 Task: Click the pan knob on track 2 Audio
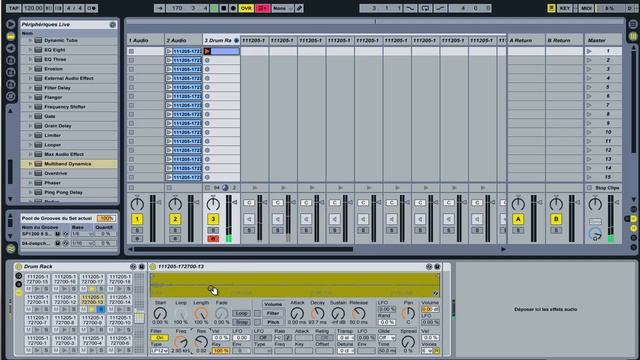pyautogui.click(x=175, y=204)
